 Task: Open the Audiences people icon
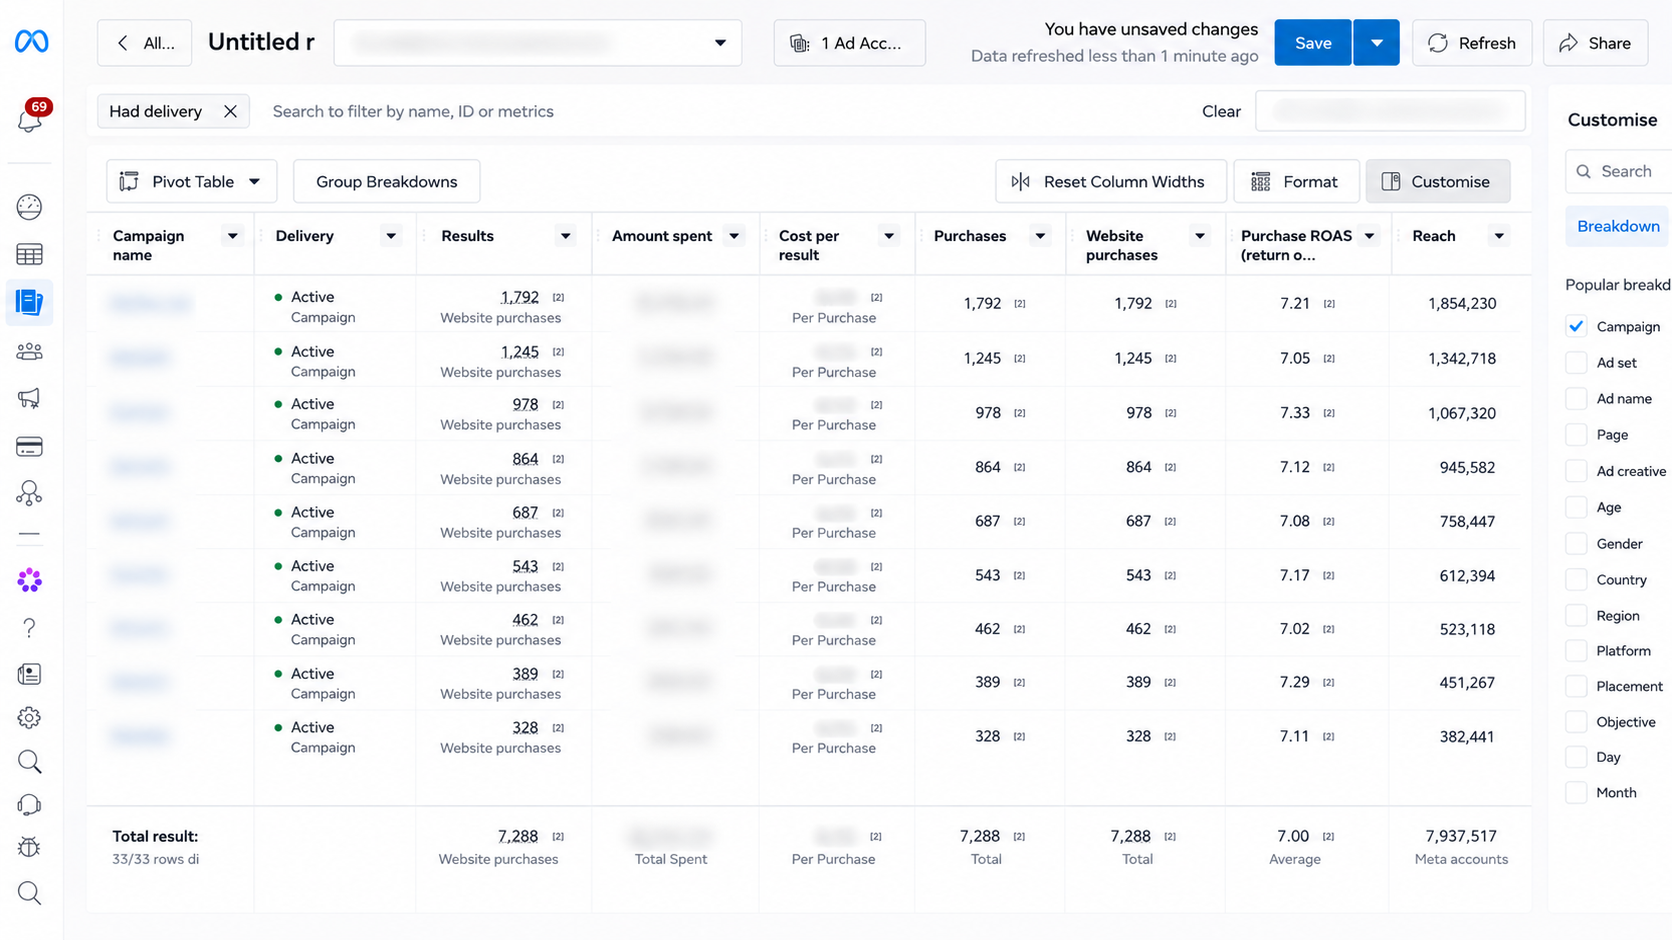(x=29, y=351)
